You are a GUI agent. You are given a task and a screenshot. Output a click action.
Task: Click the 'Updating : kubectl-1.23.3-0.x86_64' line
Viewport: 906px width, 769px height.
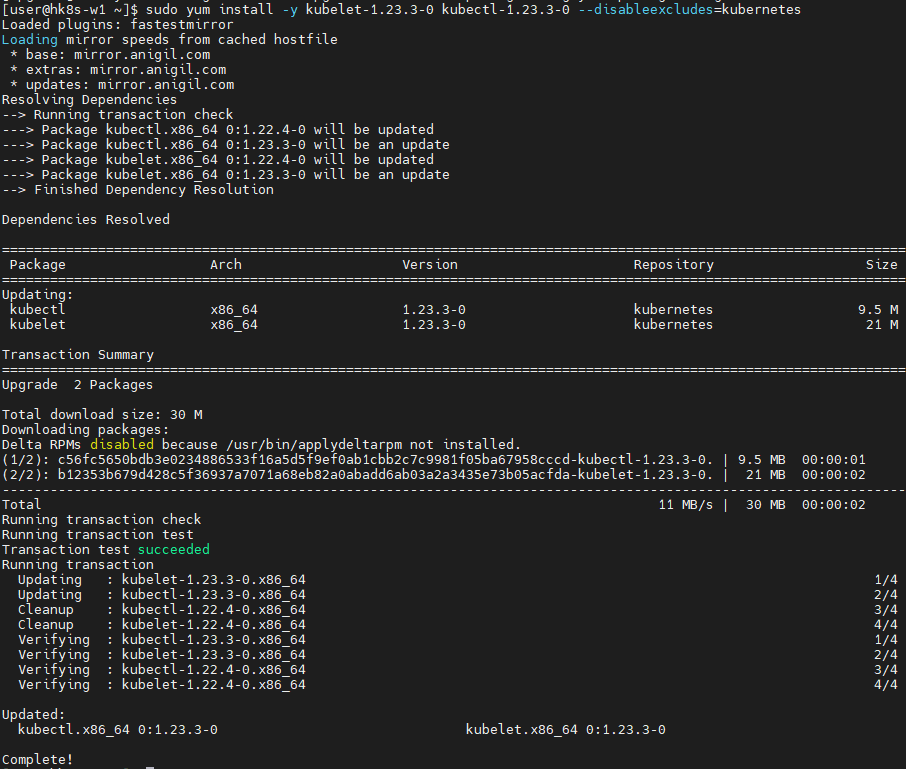[162, 595]
